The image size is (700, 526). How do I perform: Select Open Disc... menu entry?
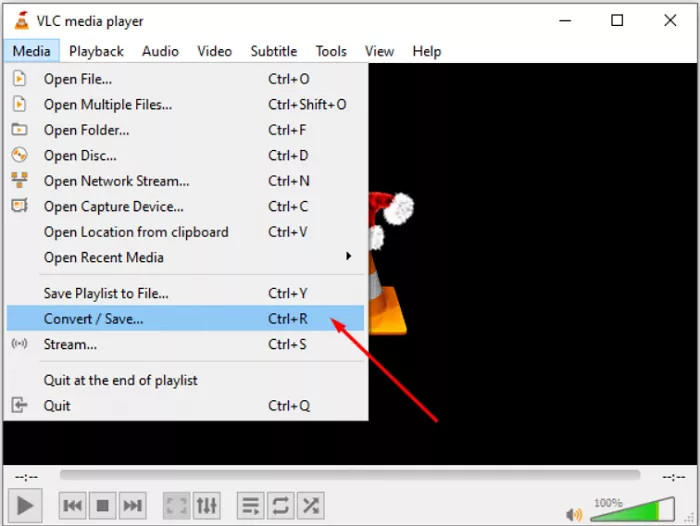pos(185,155)
